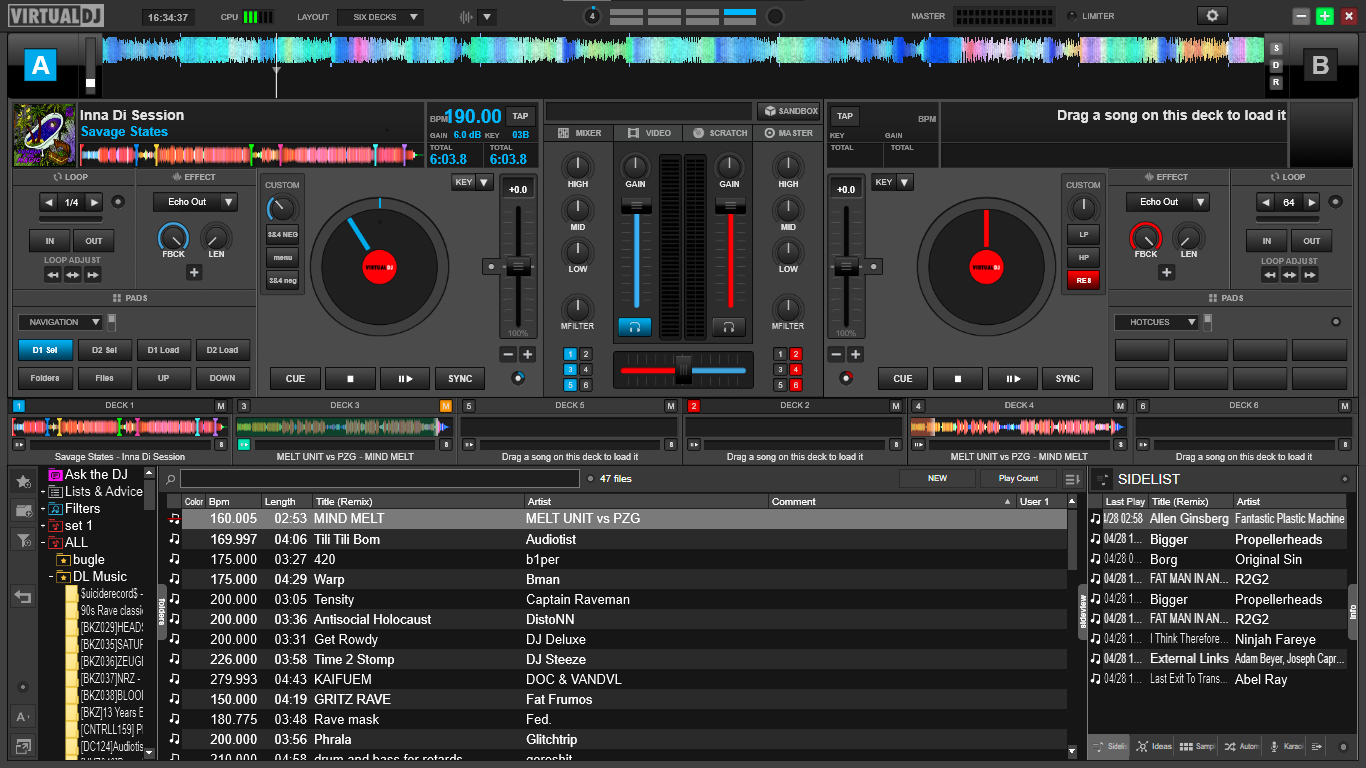
Task: Click play/pause on the left deck
Action: [x=405, y=379]
